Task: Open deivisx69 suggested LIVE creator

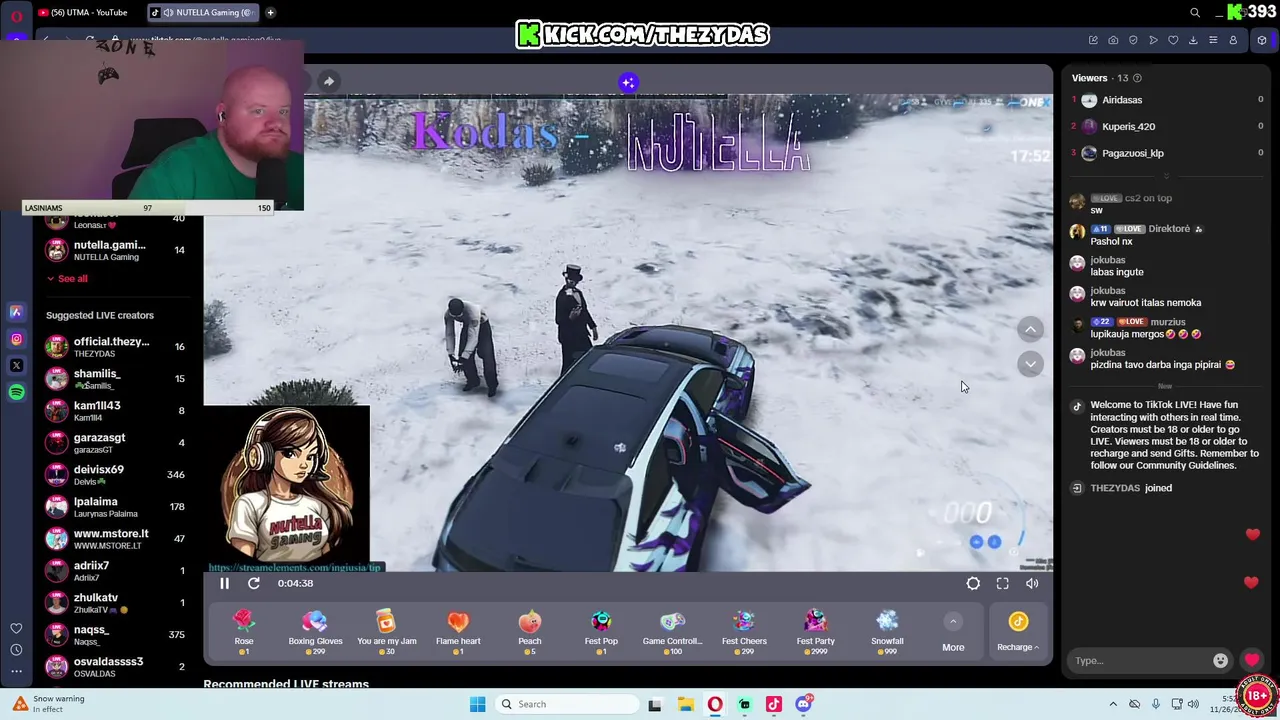Action: pos(115,475)
